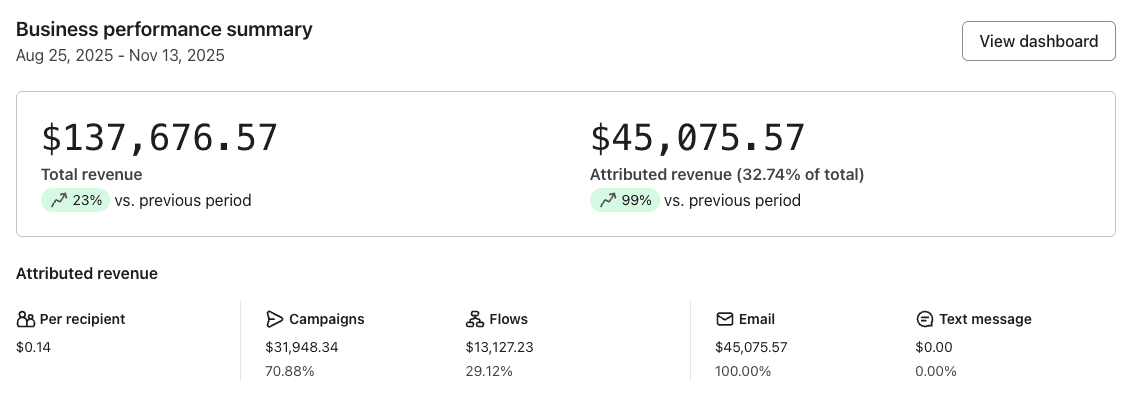The image size is (1136, 400).
Task: Click the Per recipient people icon
Action: [x=25, y=319]
